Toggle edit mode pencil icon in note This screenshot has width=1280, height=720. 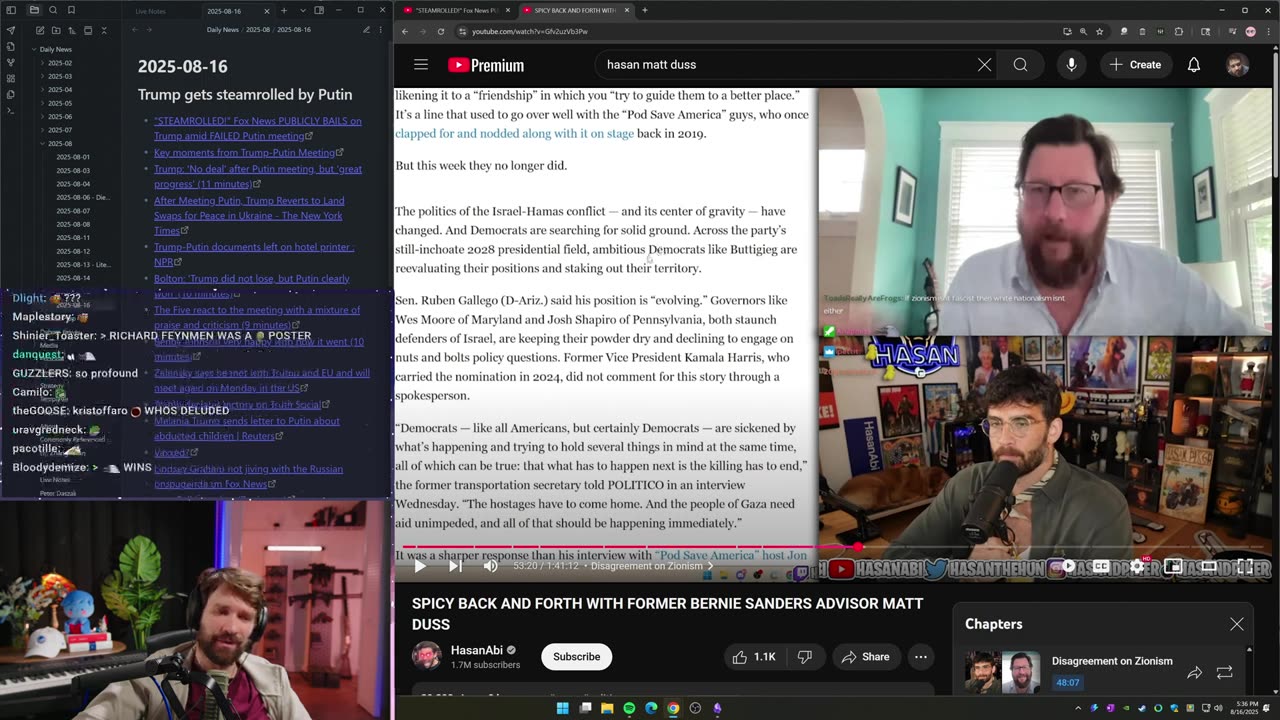click(366, 30)
